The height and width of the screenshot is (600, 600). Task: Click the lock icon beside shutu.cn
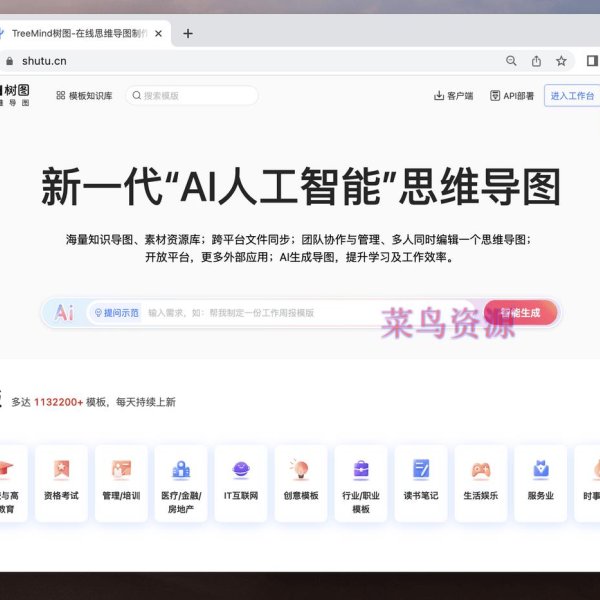click(9, 61)
